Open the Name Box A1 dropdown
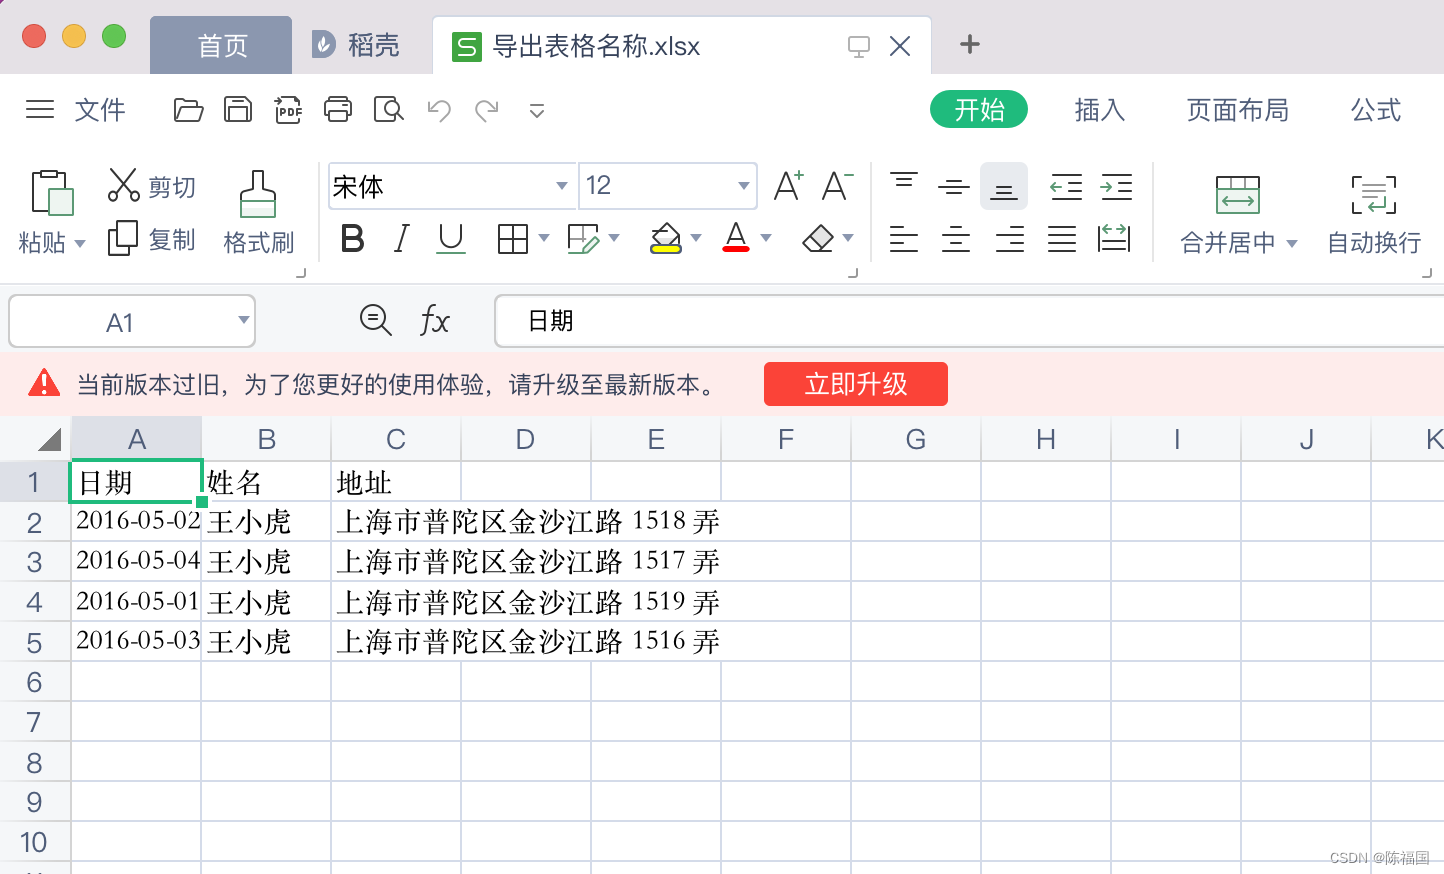Viewport: 1444px width, 874px height. (x=243, y=320)
